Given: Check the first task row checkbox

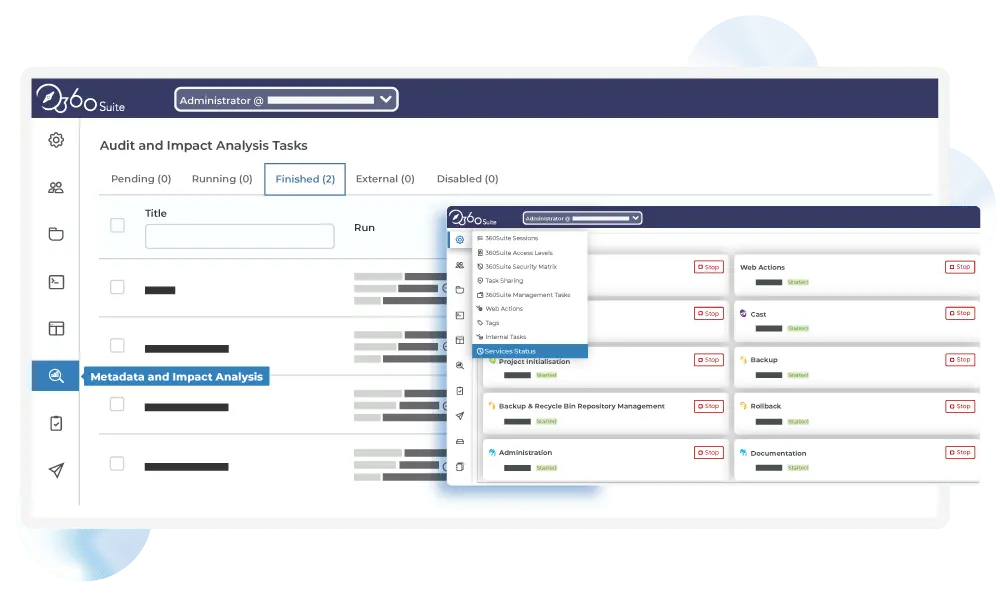Looking at the screenshot, I should click(117, 287).
